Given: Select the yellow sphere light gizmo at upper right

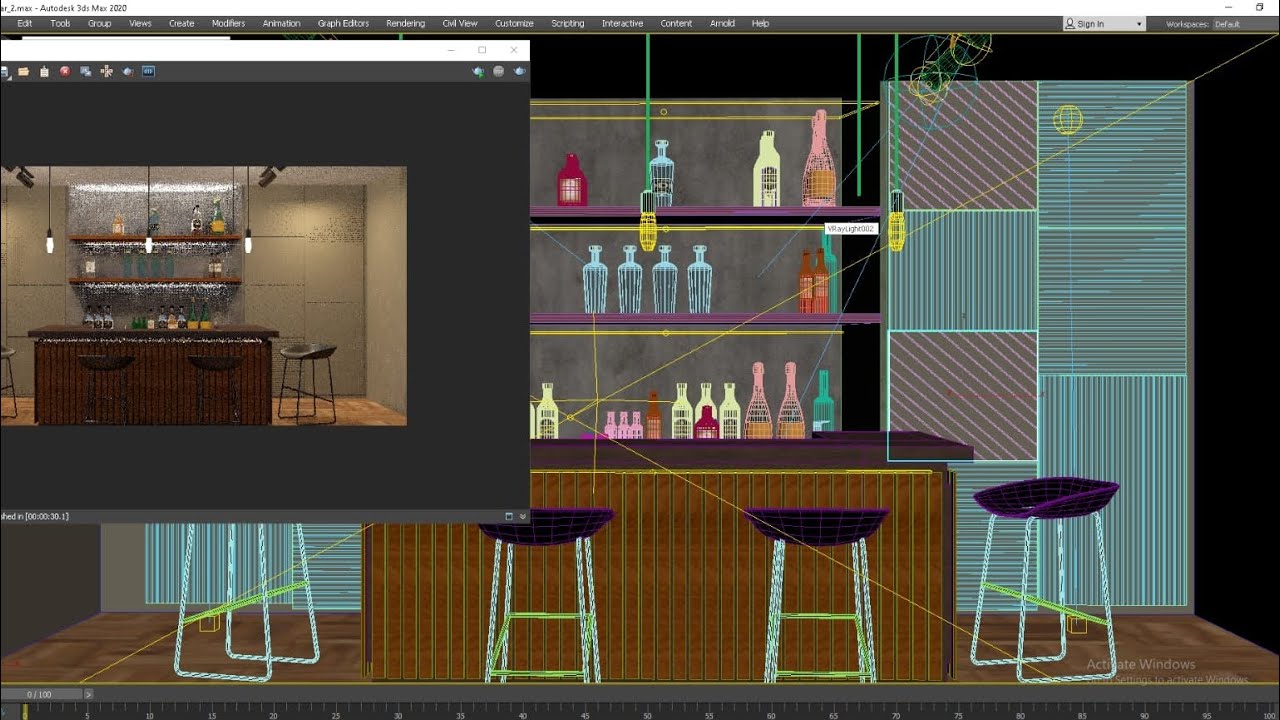Looking at the screenshot, I should [1067, 120].
